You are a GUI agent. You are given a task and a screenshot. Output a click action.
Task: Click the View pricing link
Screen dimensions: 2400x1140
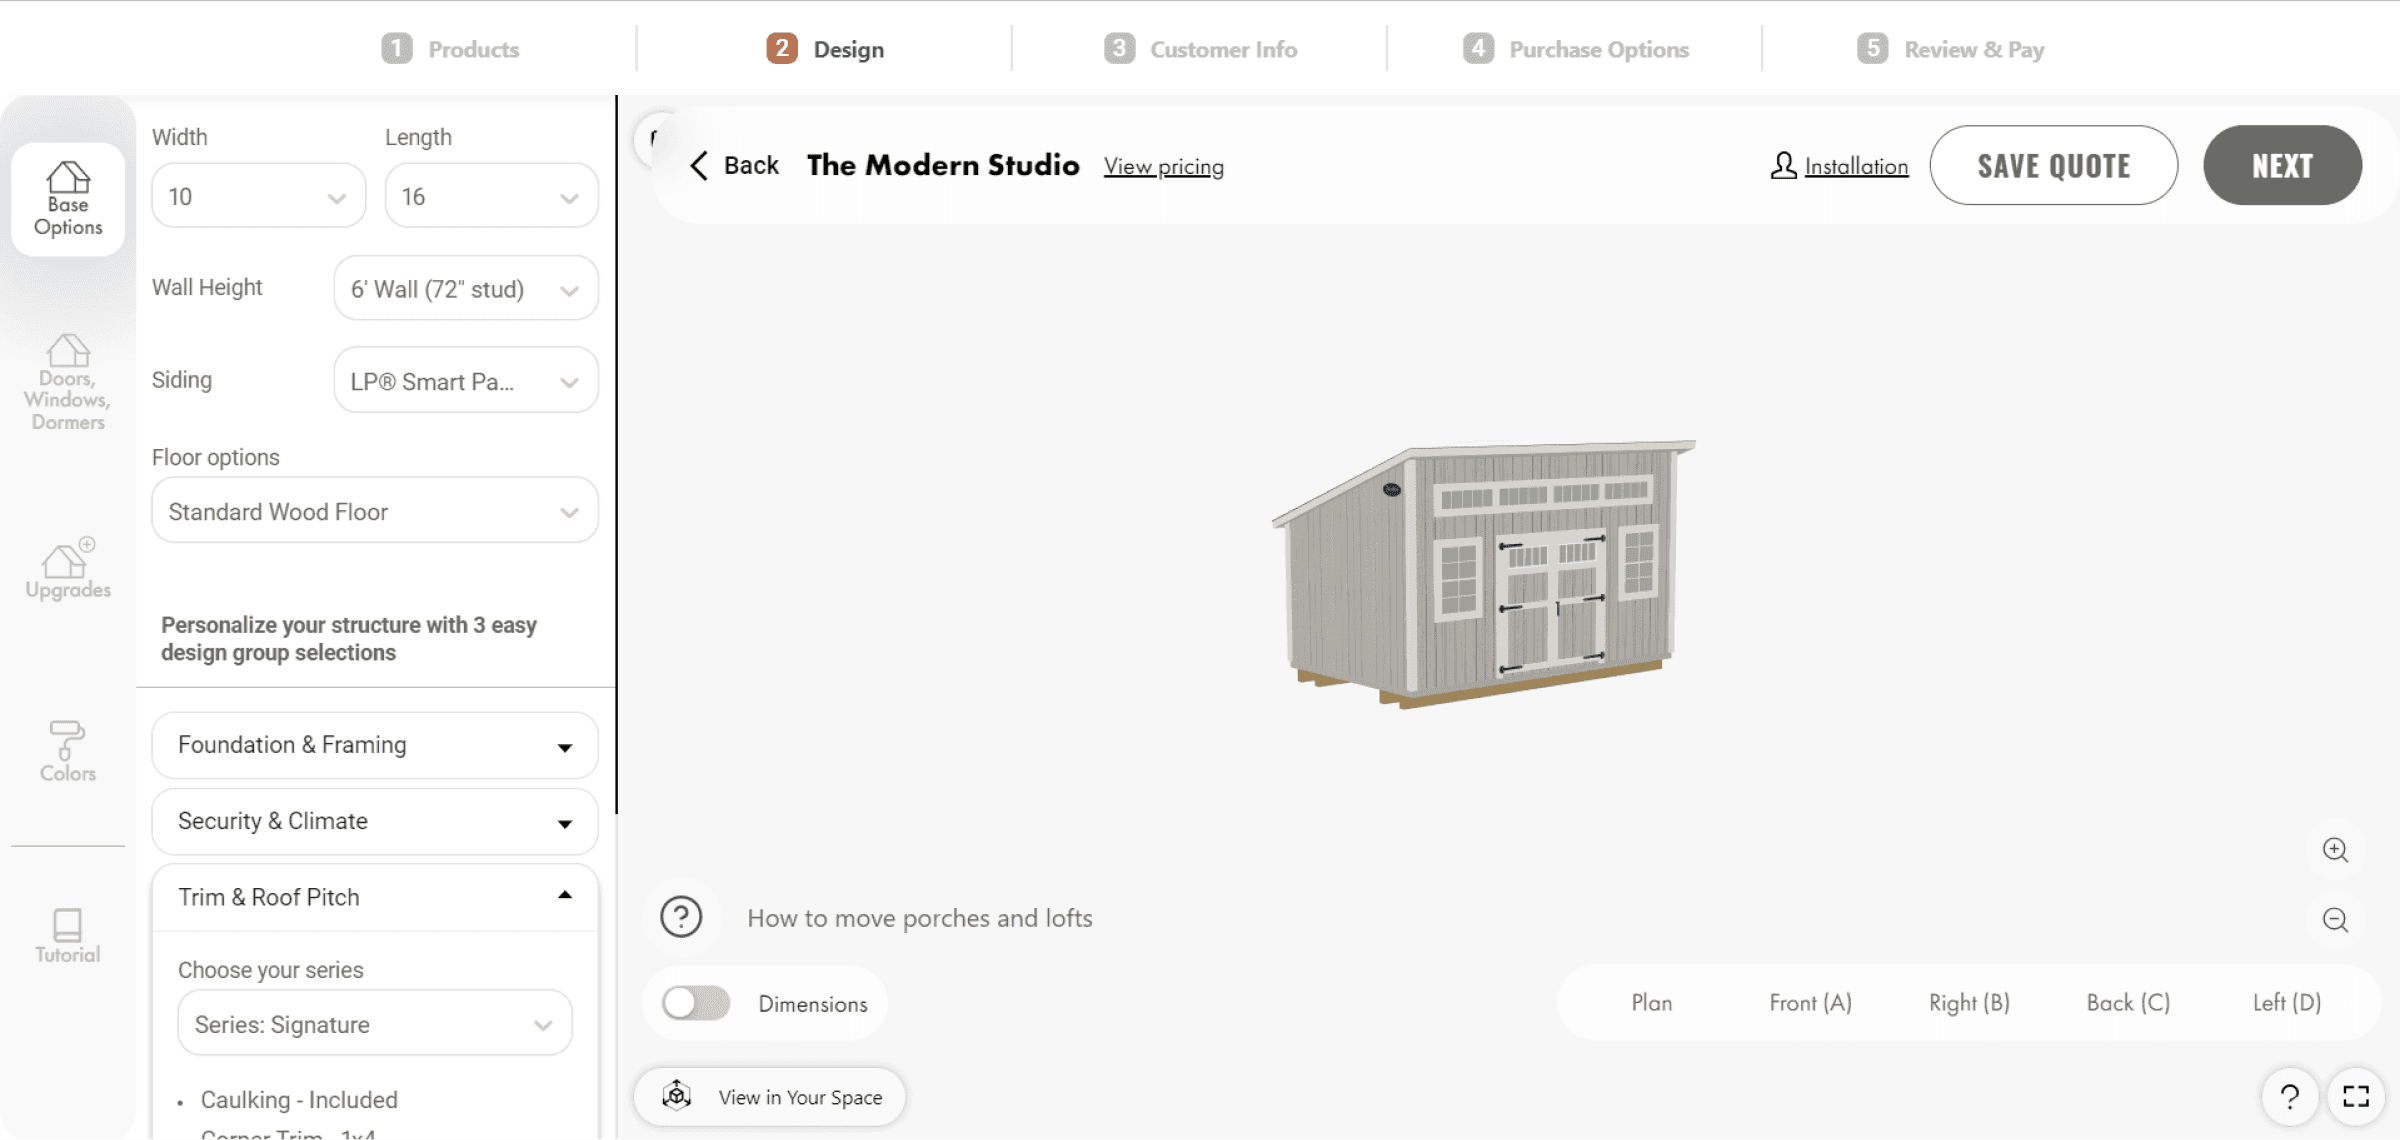coord(1163,165)
